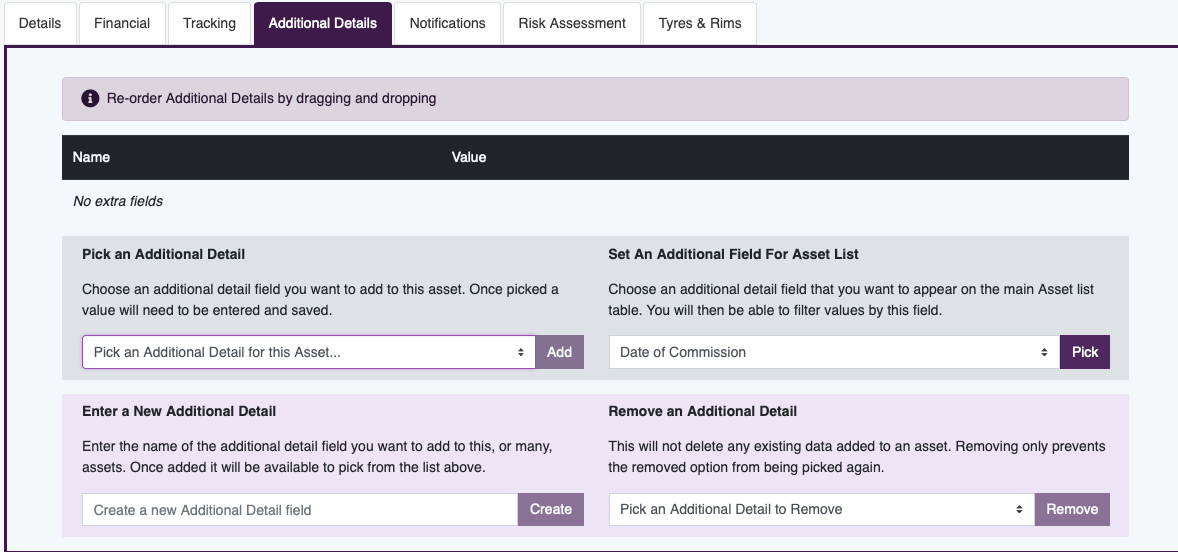Switch to the Financial tab
Viewport: 1178px width, 552px height.
[122, 23]
